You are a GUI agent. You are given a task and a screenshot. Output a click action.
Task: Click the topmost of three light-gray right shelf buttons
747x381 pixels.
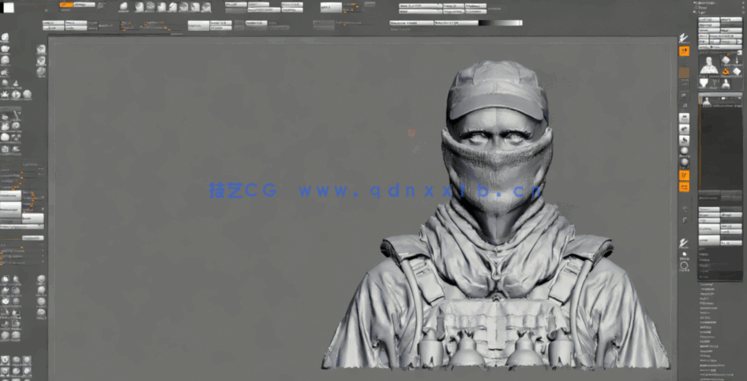click(684, 117)
